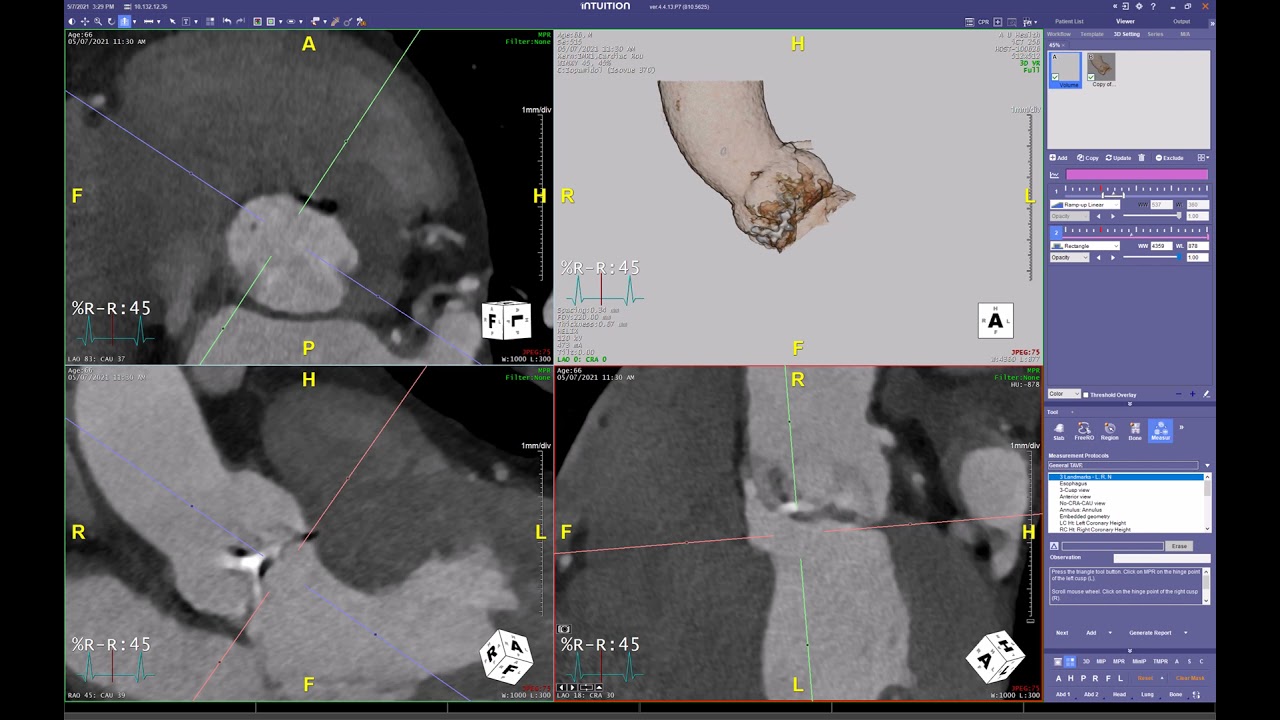Open ruler tool options dropdown arrow
Viewport: 1280px width, 720px height.
coord(159,21)
